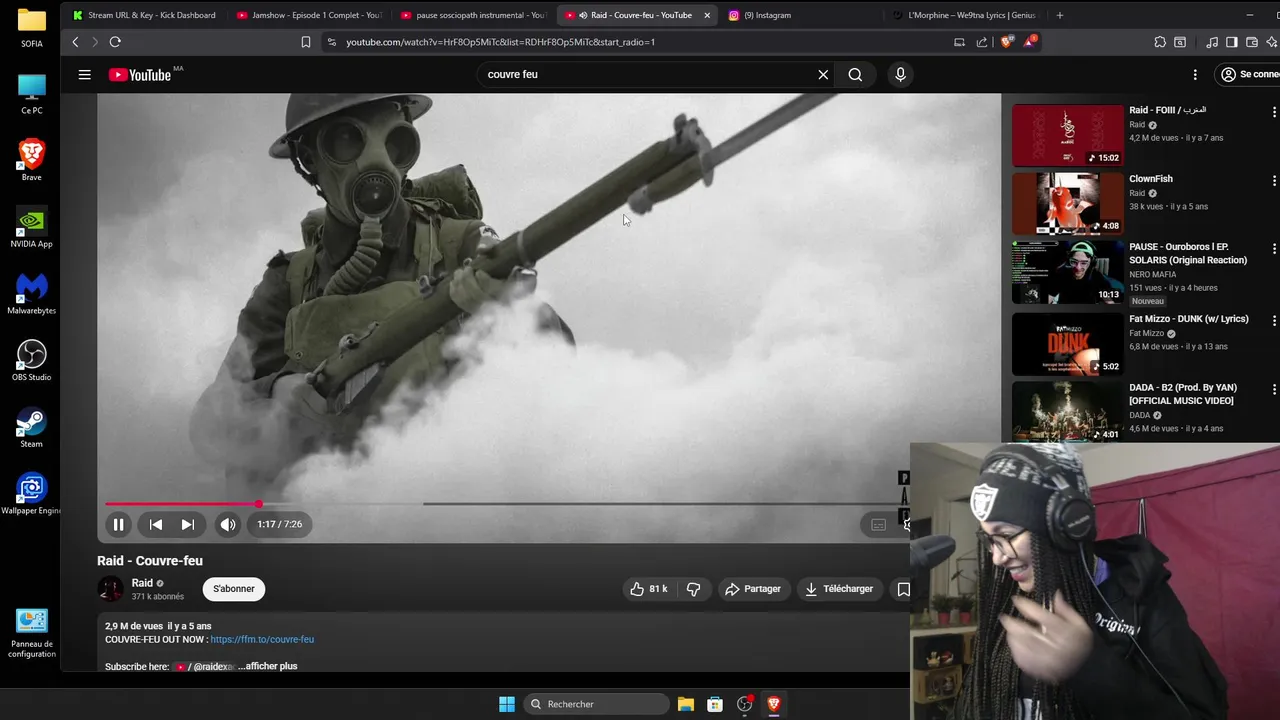Open a new browser tab
Image resolution: width=1280 pixels, height=720 pixels.
(1060, 15)
